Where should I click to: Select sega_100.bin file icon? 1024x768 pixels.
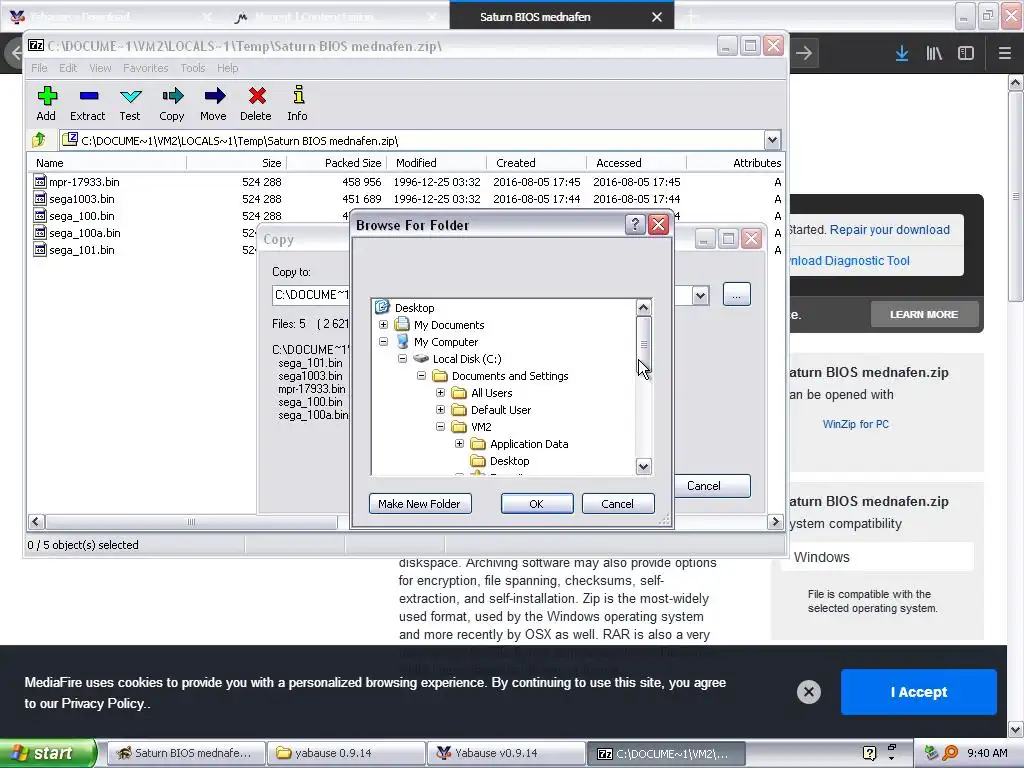pyautogui.click(x=40, y=216)
